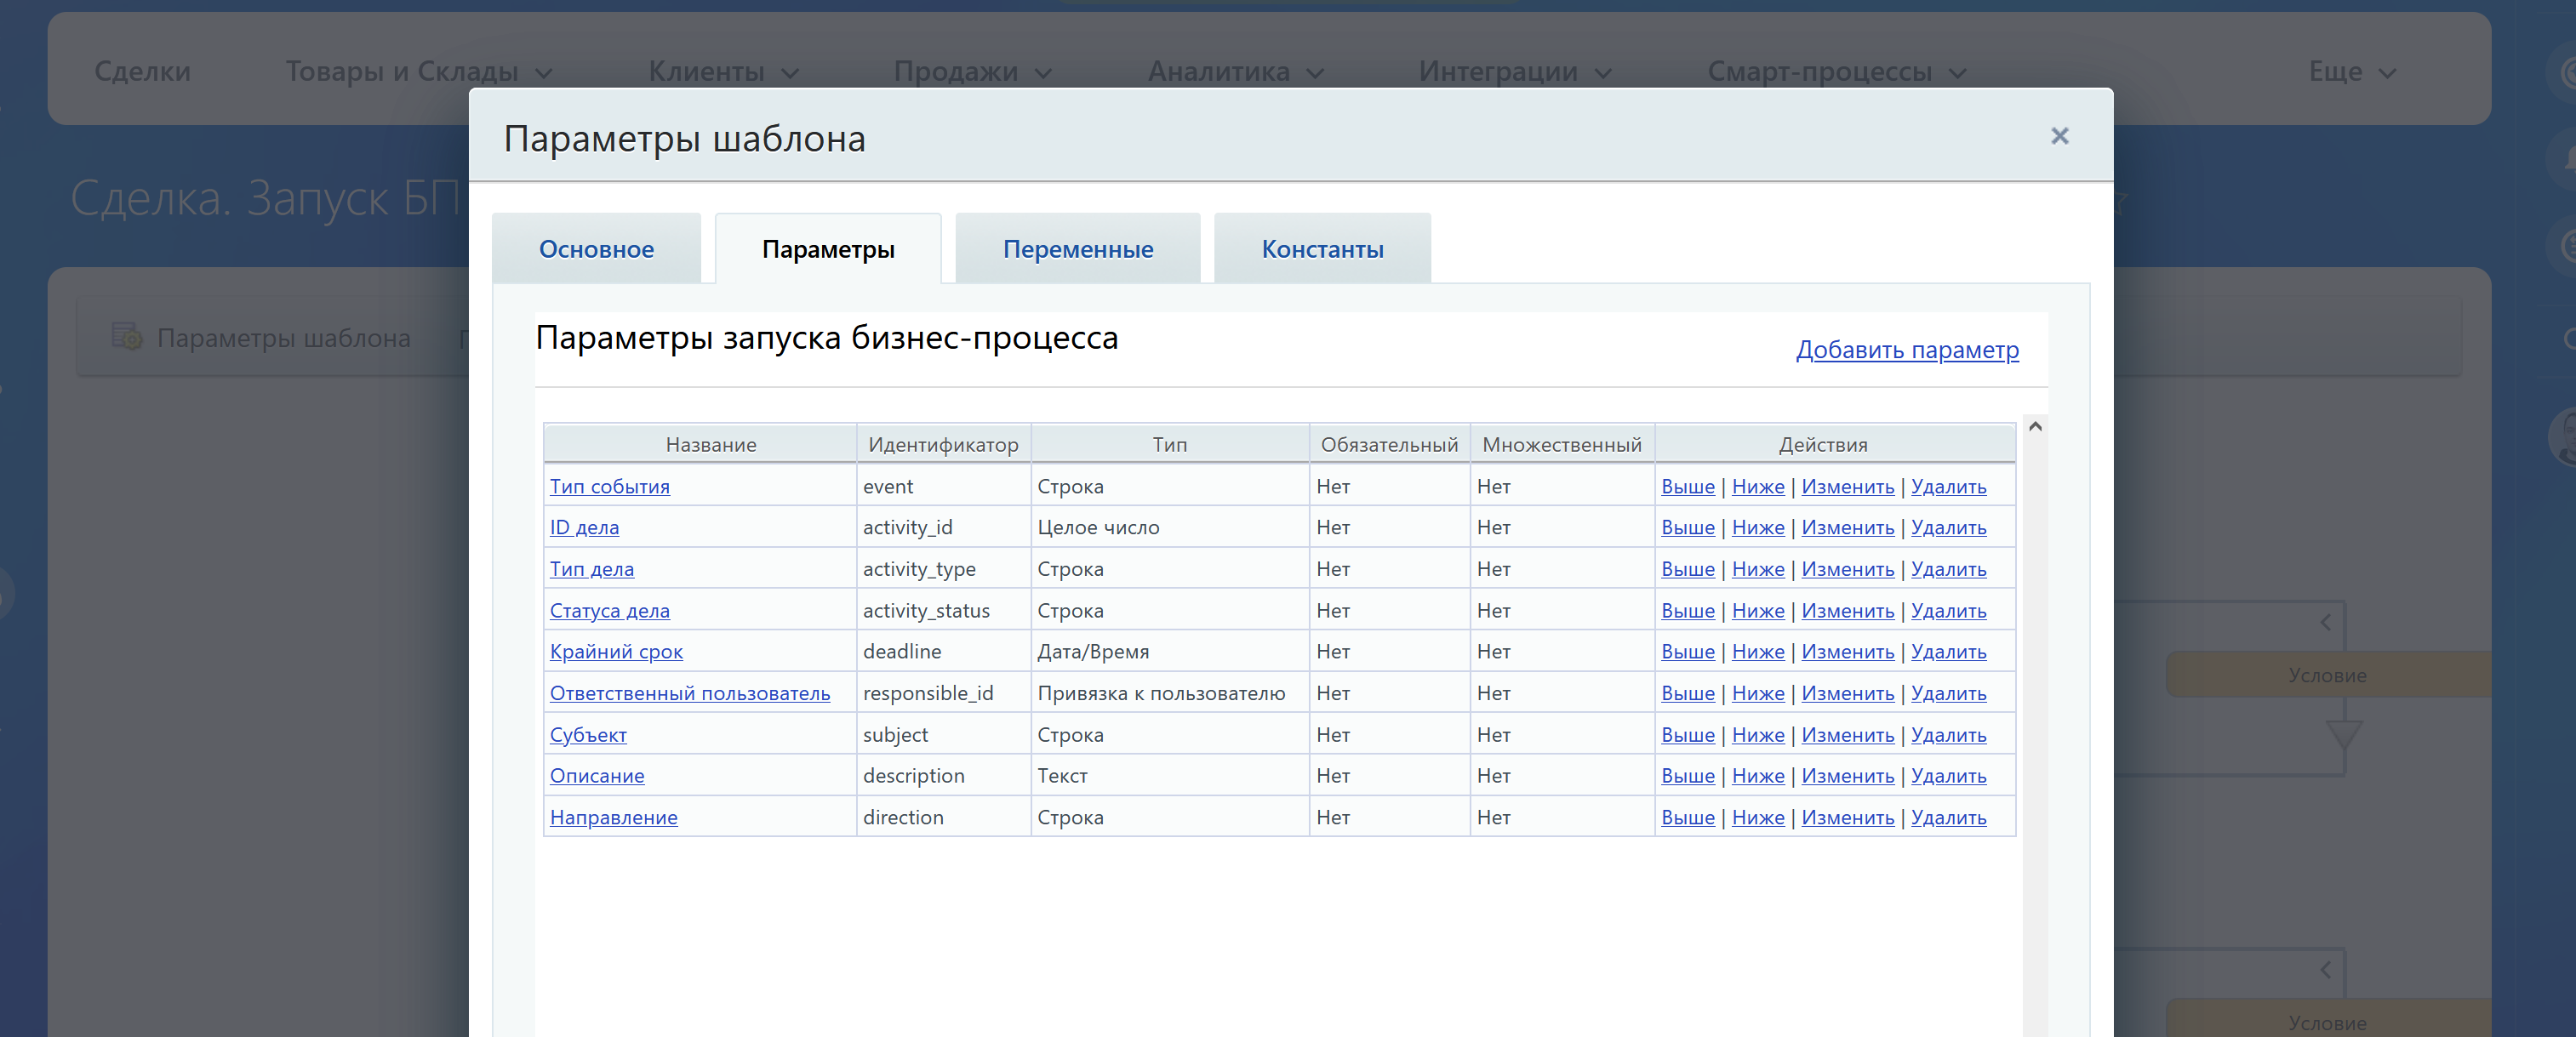
Task: Move activity_id parameter lower
Action: point(1757,528)
